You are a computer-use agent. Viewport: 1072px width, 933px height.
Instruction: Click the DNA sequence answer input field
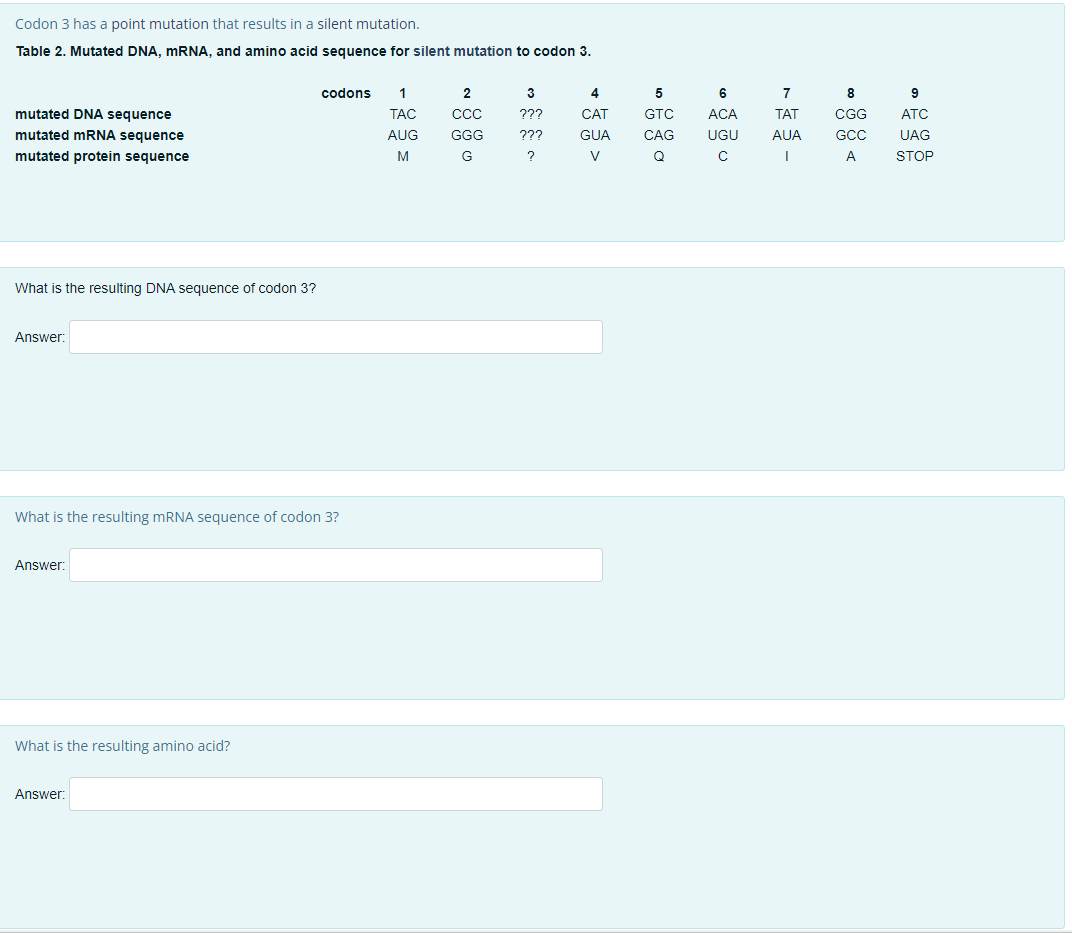[335, 337]
